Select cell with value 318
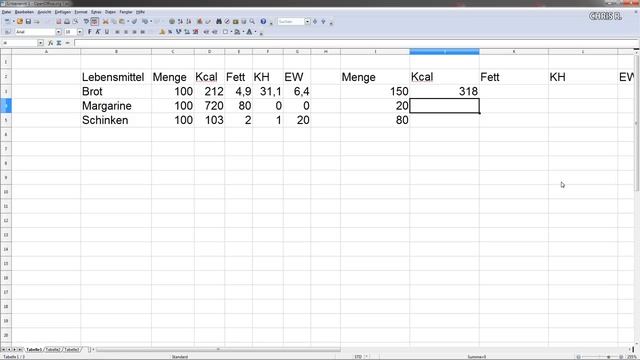640x360 pixels. click(444, 91)
